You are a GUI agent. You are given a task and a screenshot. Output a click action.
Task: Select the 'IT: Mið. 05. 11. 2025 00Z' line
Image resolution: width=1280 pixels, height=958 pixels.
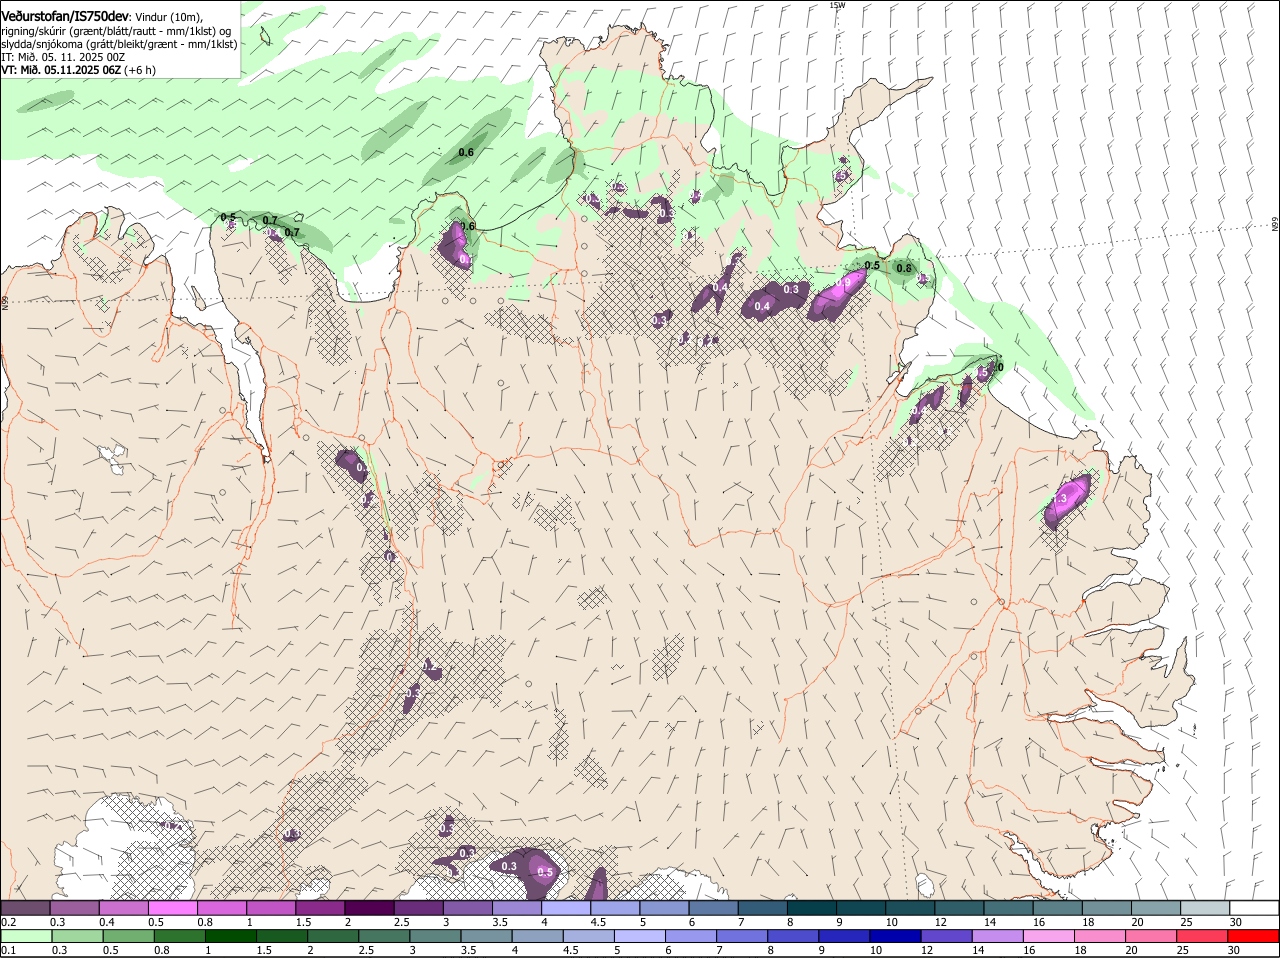coord(63,57)
